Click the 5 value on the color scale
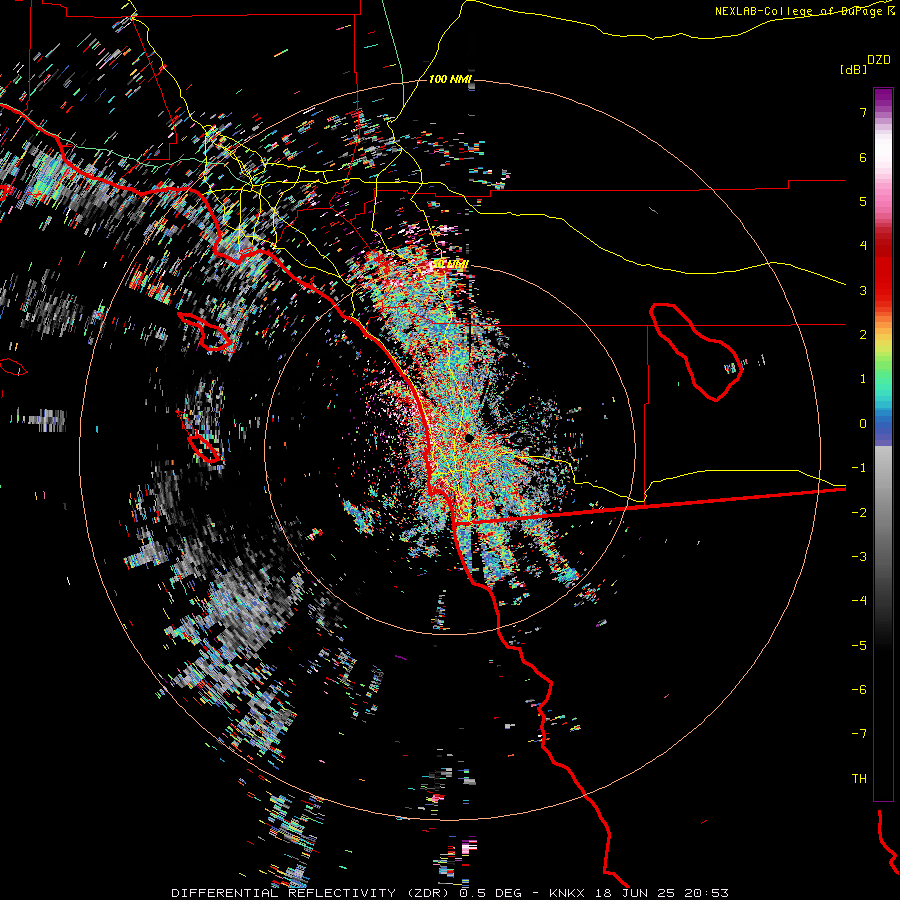Screen dimensions: 900x900 (863, 201)
